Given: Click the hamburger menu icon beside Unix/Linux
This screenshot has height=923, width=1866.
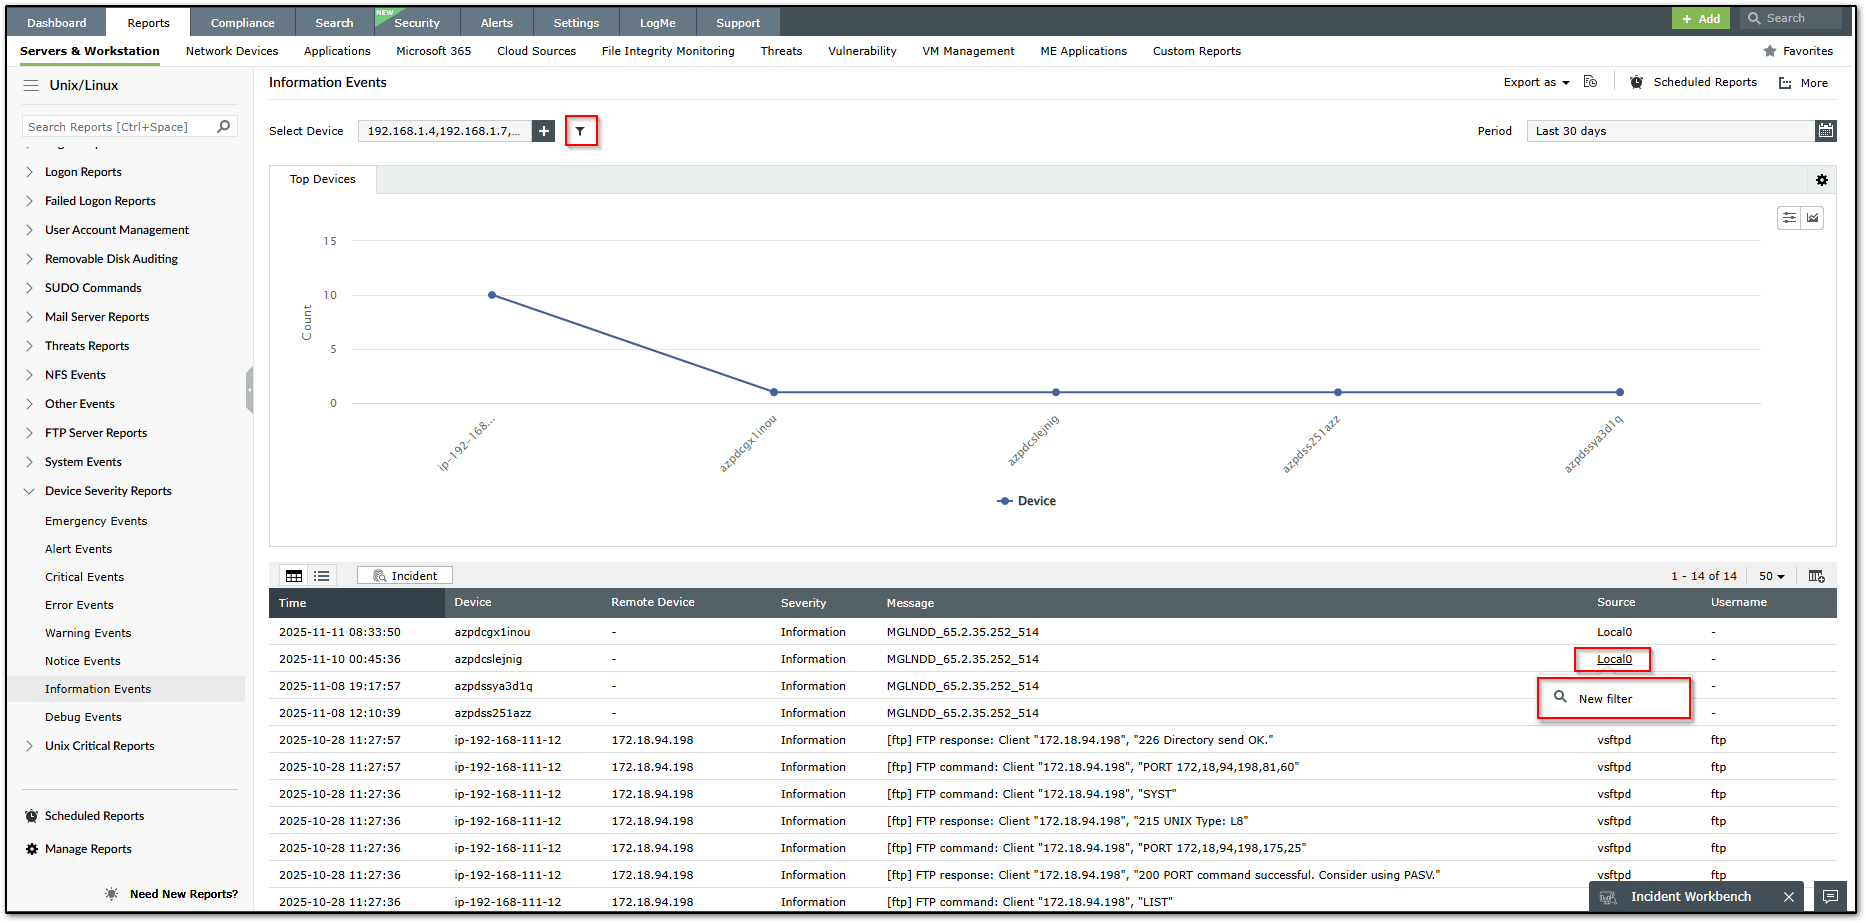Looking at the screenshot, I should tap(31, 86).
